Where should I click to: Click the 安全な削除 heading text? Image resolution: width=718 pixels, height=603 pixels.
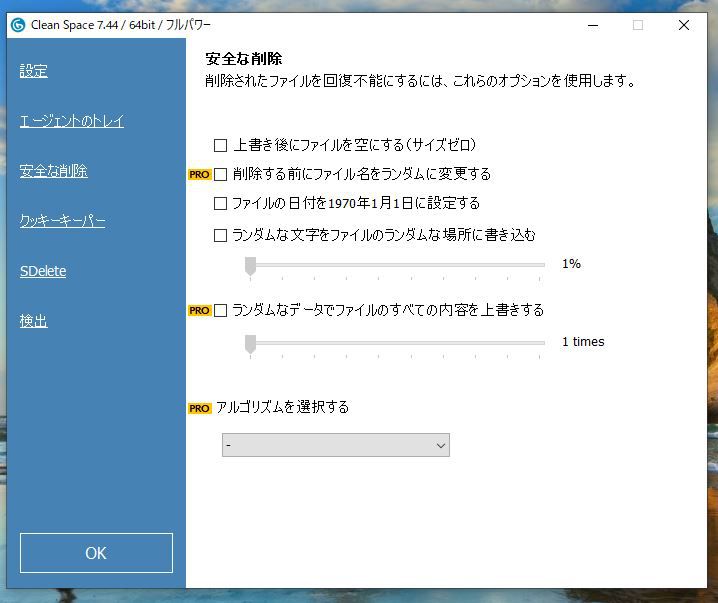pos(244,59)
